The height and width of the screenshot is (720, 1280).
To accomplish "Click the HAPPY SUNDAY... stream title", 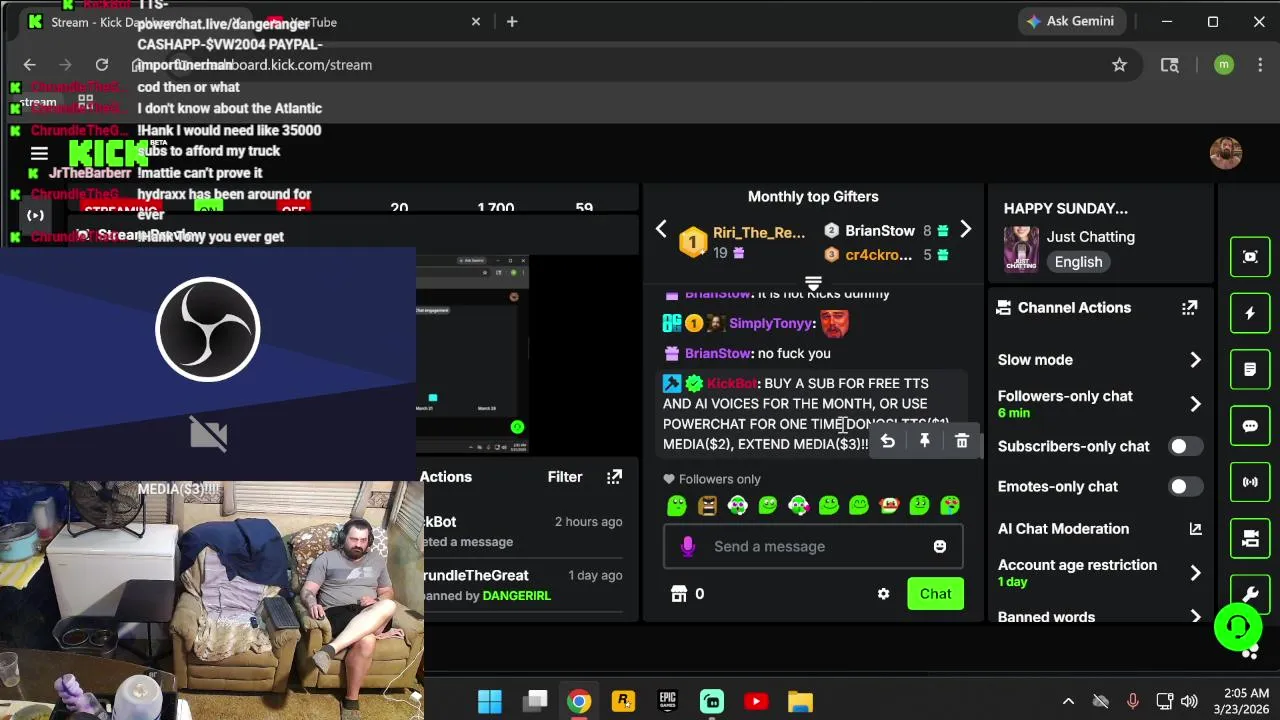I will click(x=1065, y=208).
